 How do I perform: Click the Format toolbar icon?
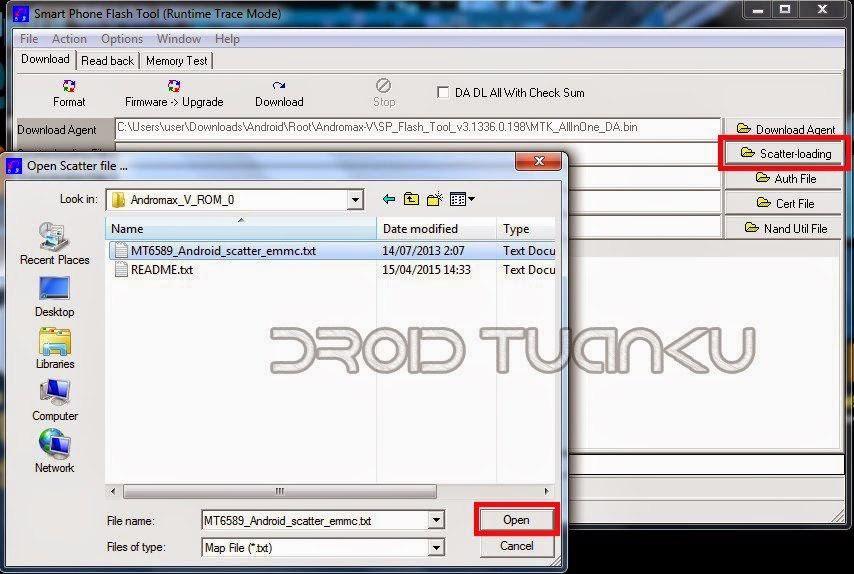click(69, 86)
